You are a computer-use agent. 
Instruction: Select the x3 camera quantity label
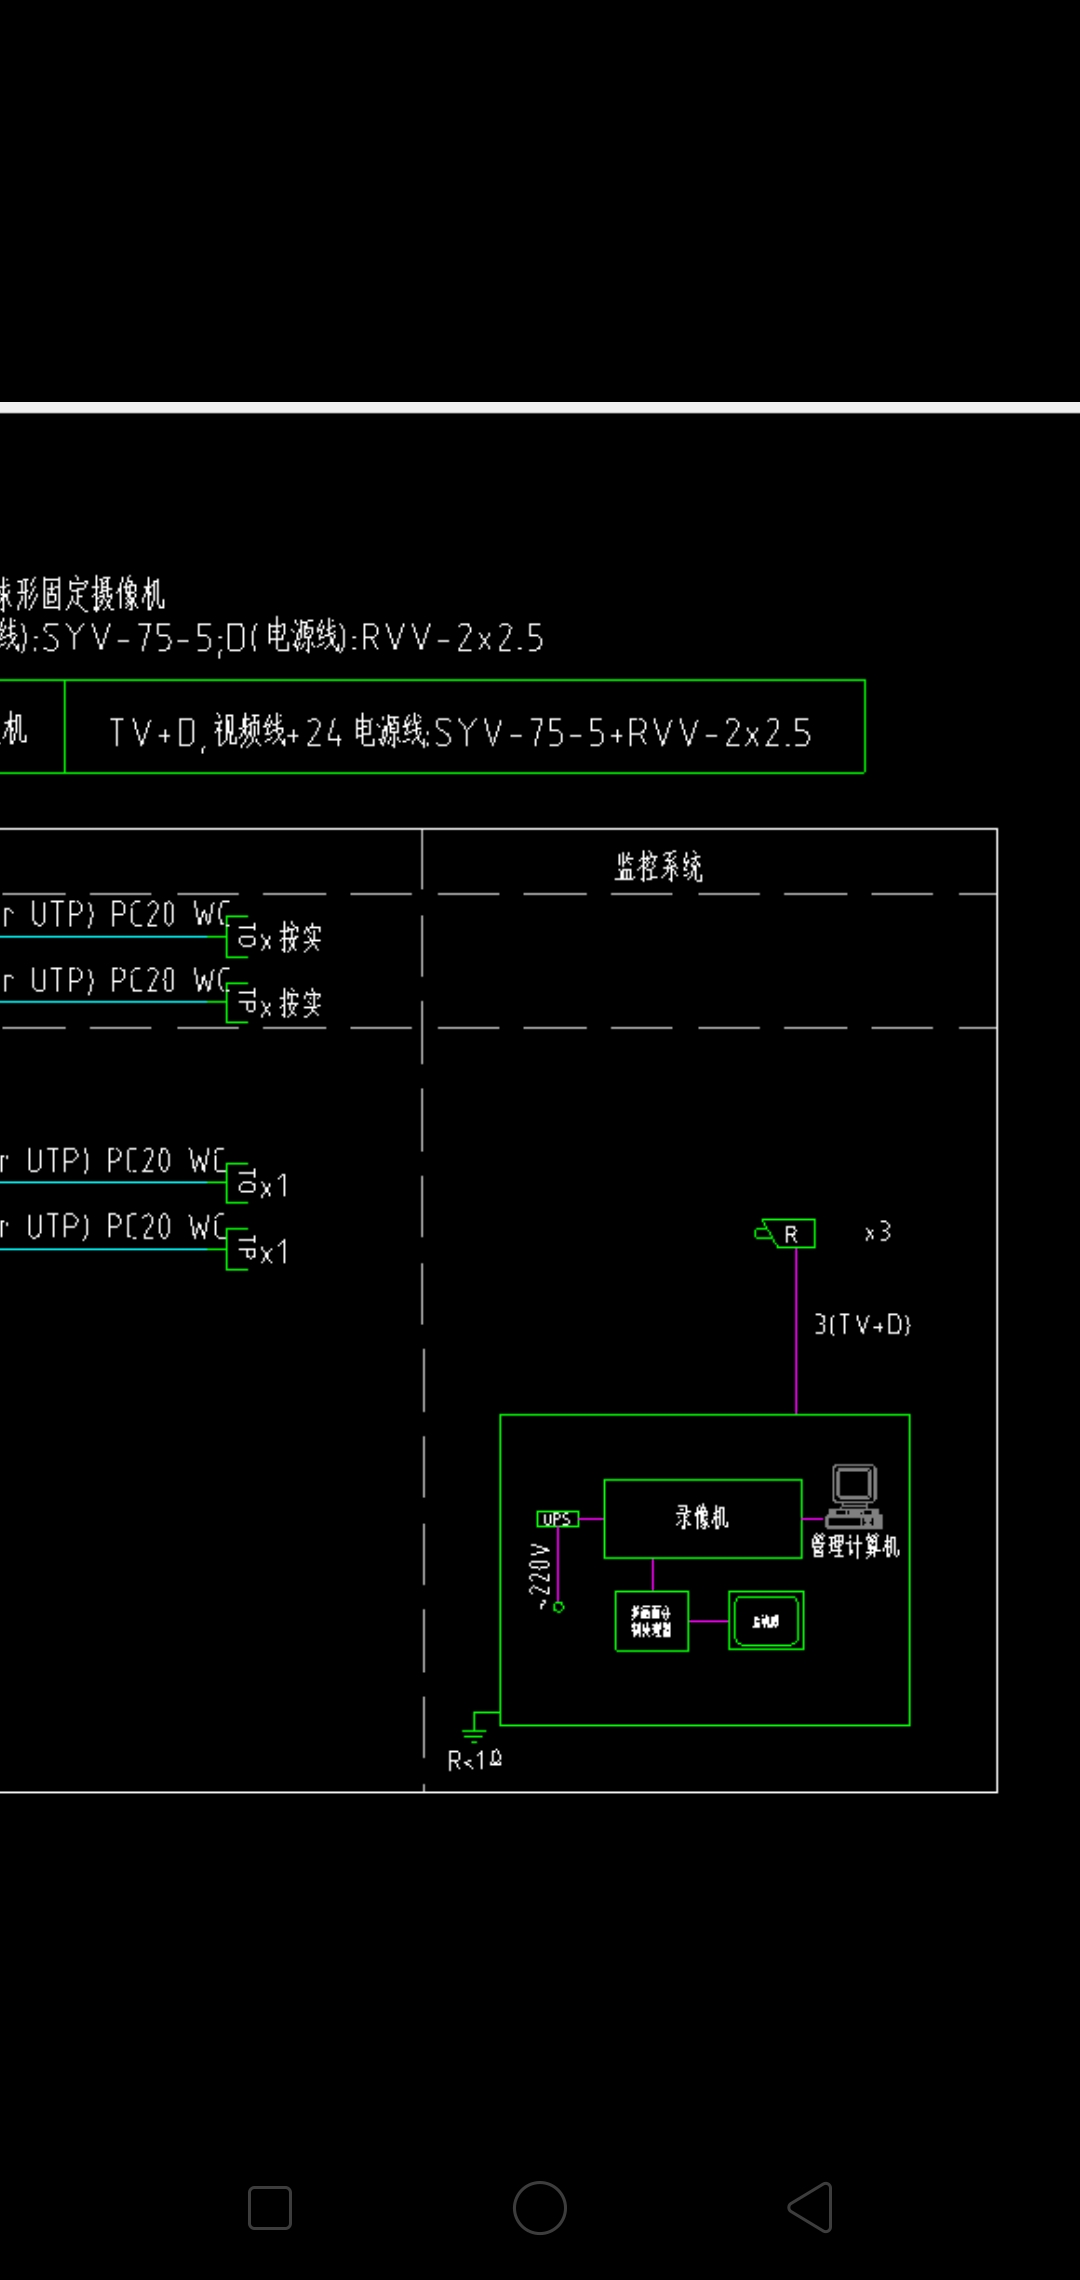pyautogui.click(x=878, y=1232)
